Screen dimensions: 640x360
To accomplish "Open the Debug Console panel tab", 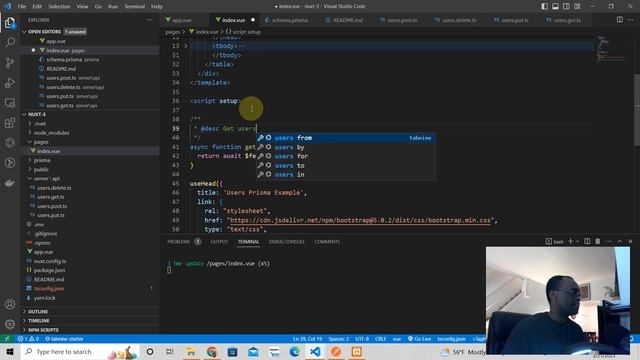I will point(287,242).
